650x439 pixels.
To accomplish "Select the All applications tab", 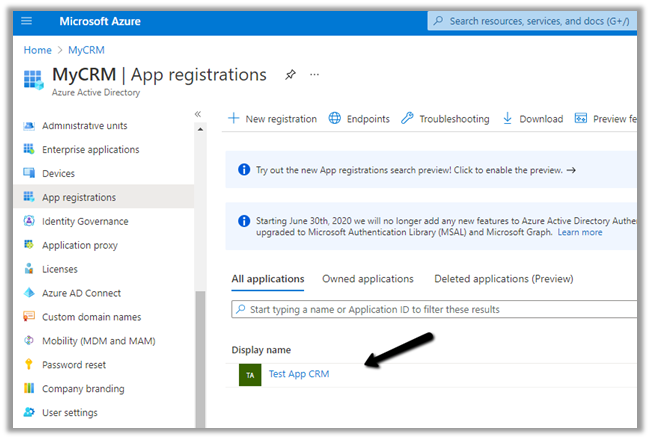I will tap(268, 279).
